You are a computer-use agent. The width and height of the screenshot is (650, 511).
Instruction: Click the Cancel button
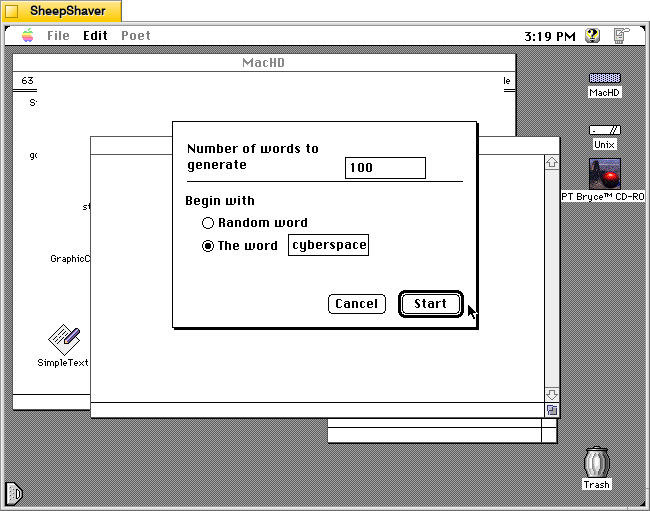(x=357, y=304)
